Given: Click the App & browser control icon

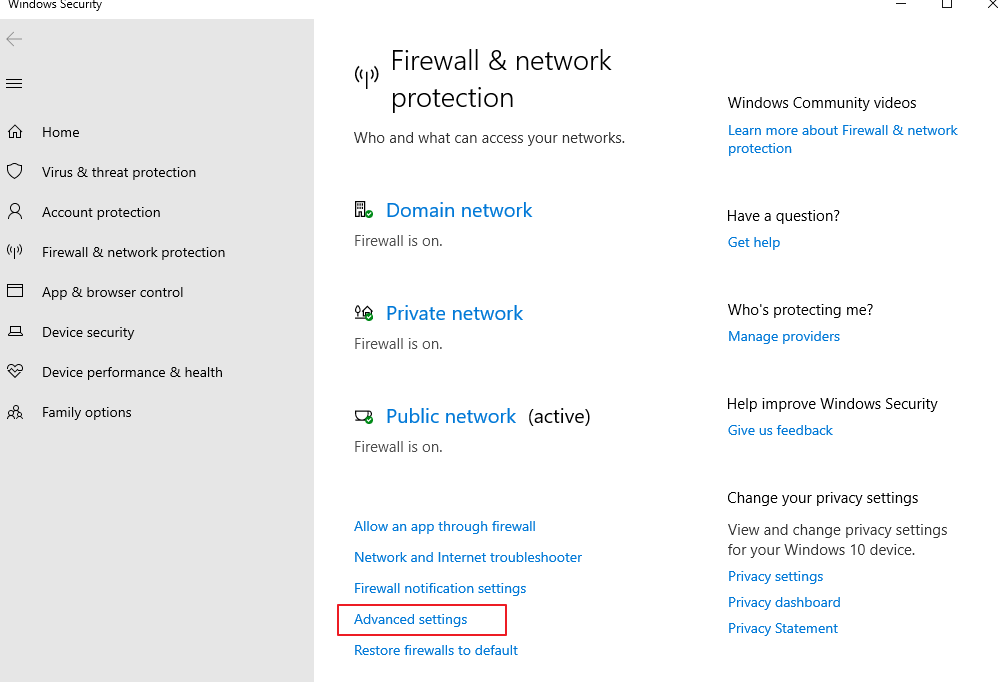Looking at the screenshot, I should (15, 292).
